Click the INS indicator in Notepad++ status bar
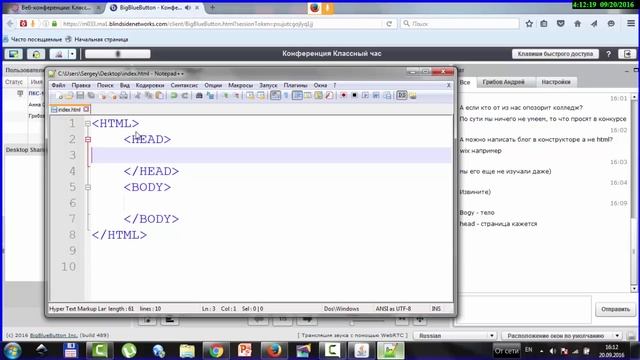The image size is (640, 360). (x=436, y=309)
